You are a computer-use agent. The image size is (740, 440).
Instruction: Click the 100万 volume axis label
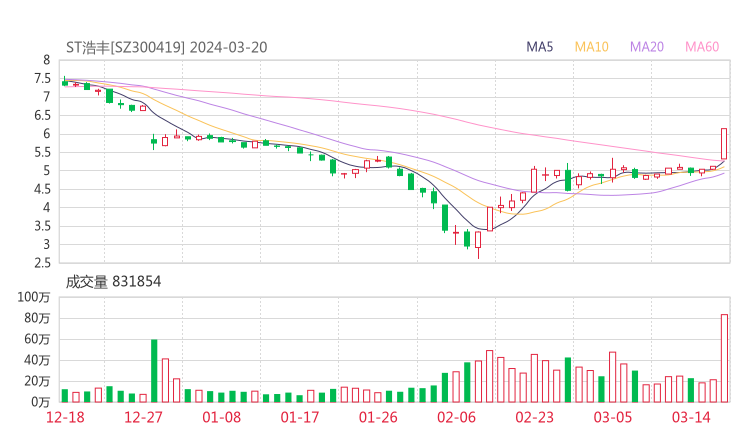pyautogui.click(x=34, y=297)
